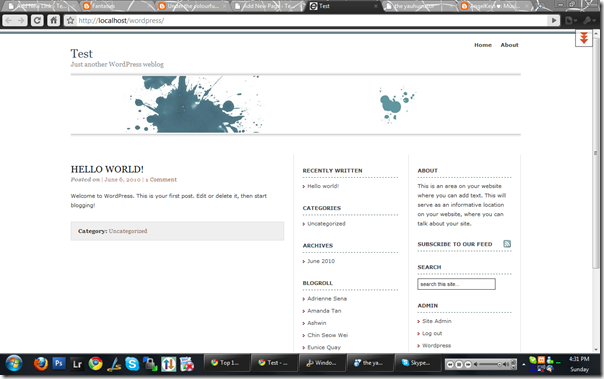Open the 'Adrienne Sena' blogroll link

pyautogui.click(x=327, y=299)
